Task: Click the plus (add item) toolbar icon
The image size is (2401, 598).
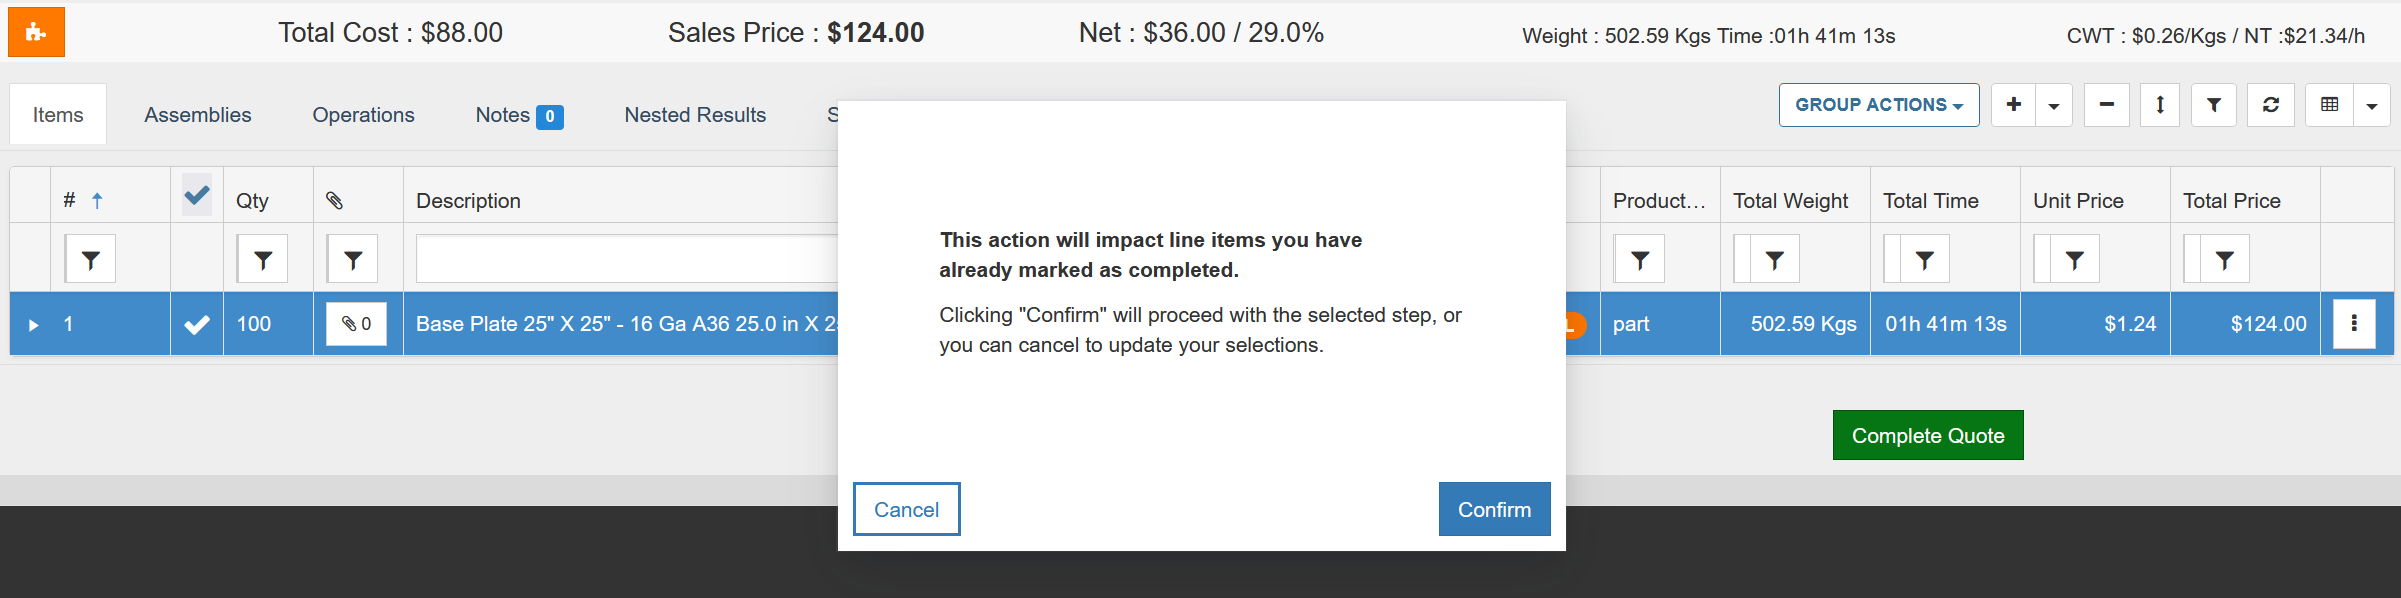Action: 2013,105
